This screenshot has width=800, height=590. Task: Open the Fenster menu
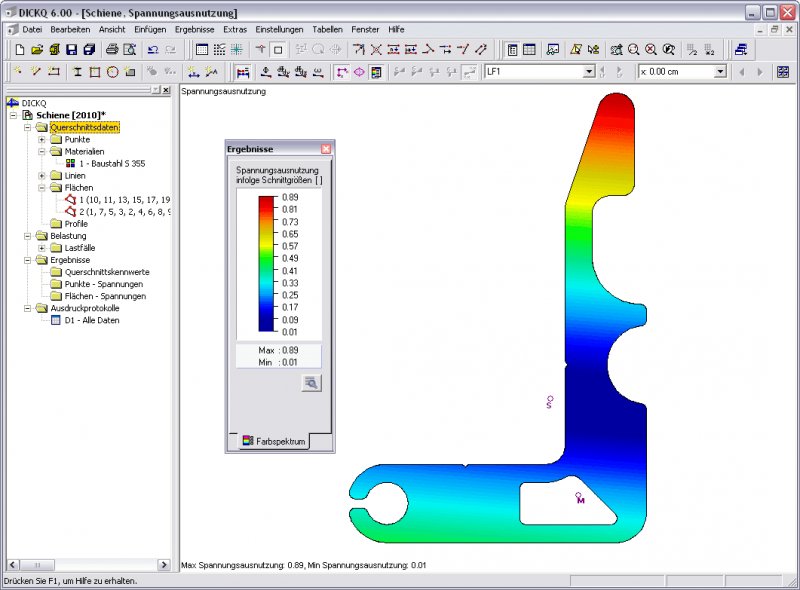pos(365,30)
